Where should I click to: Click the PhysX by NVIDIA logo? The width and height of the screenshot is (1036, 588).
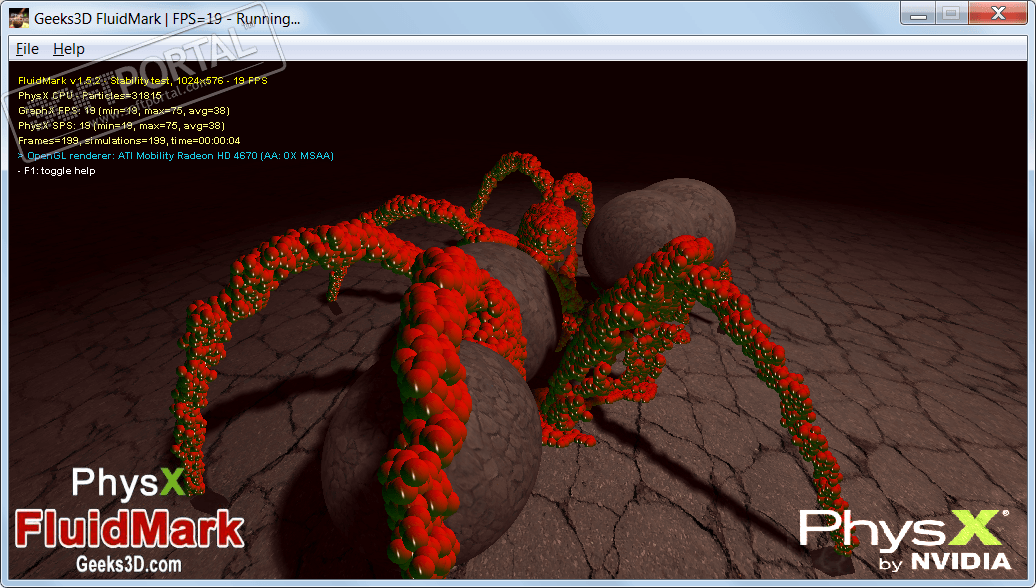point(905,539)
